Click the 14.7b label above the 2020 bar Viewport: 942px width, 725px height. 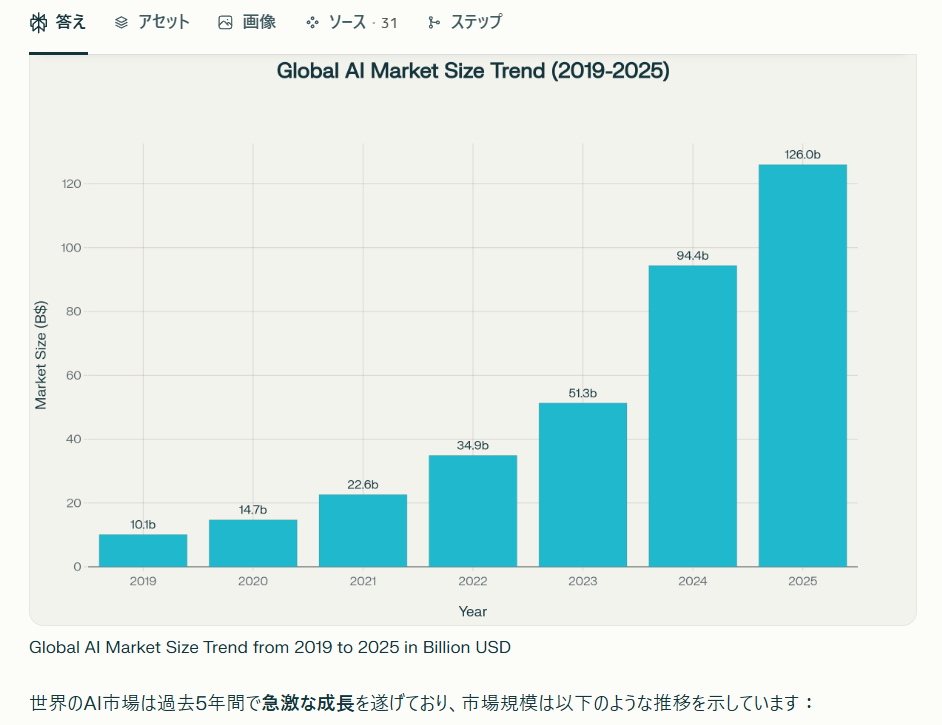click(253, 510)
